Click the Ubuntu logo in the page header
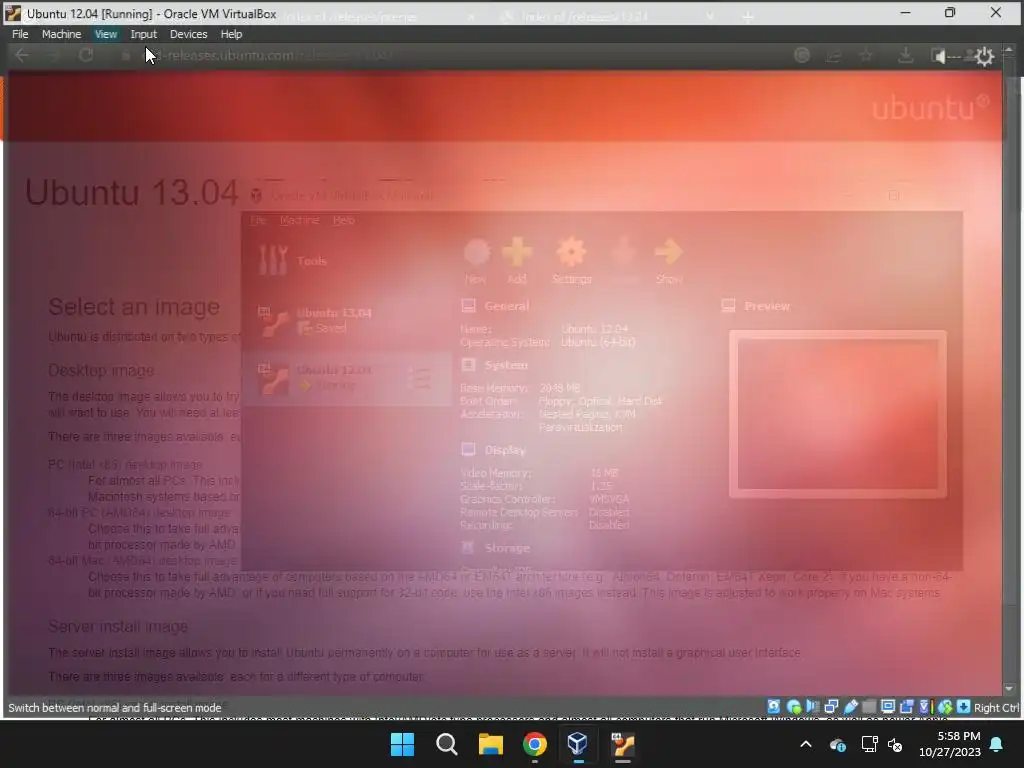This screenshot has height=768, width=1024. (x=931, y=108)
